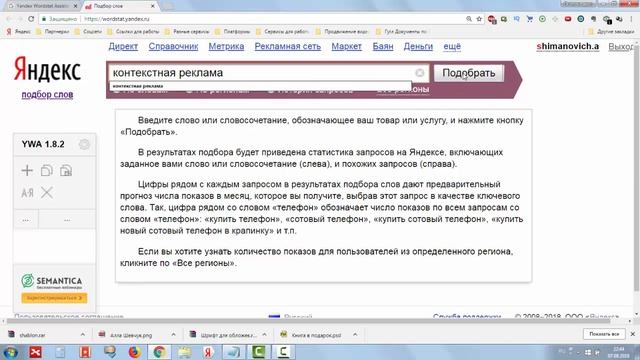Click the shopping cart extension icon

click(529, 19)
